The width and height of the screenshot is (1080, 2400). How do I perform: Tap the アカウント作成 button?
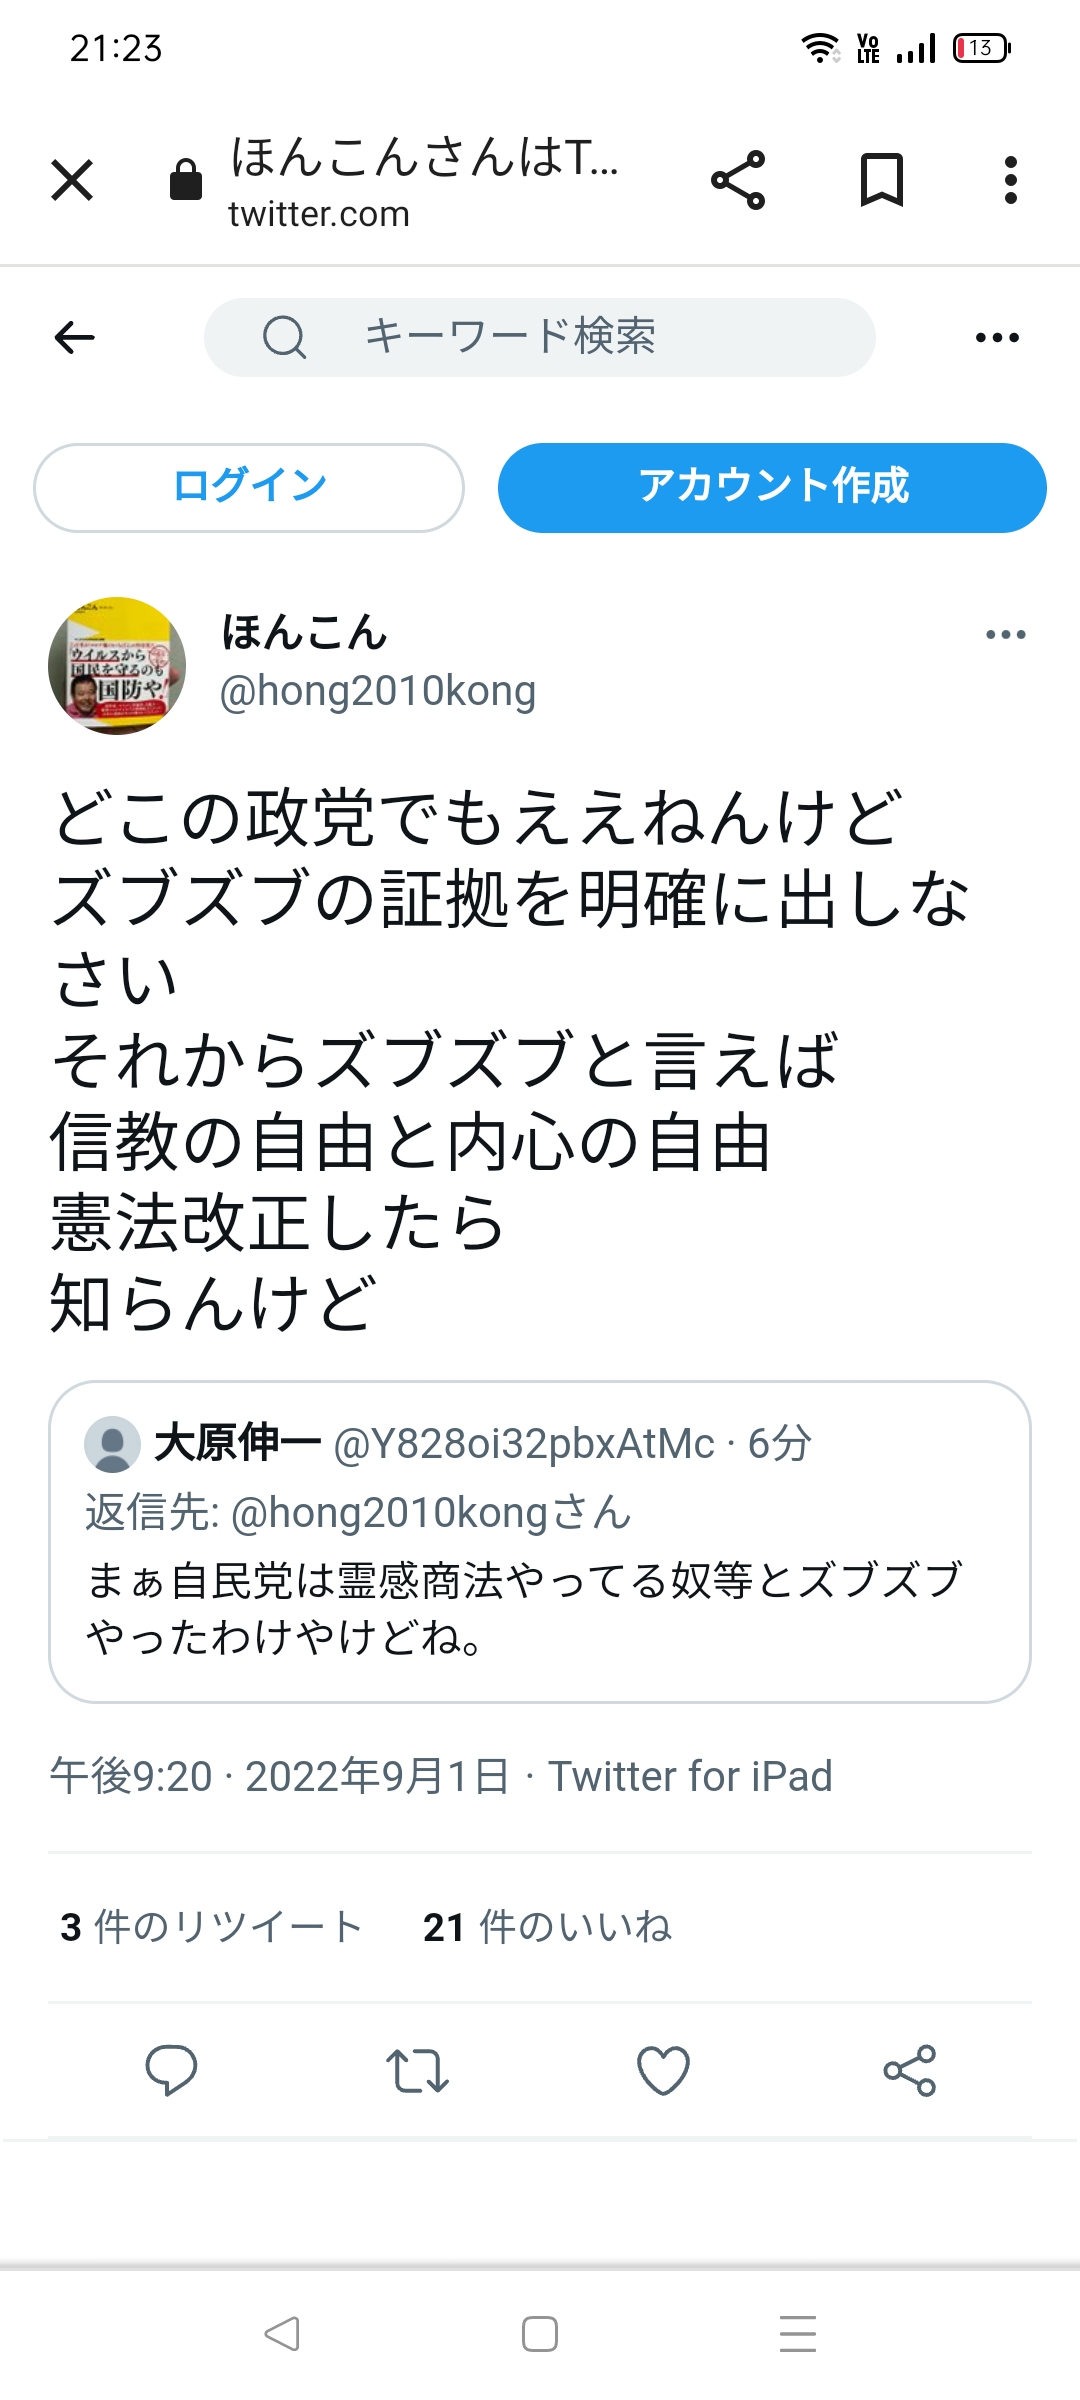click(x=772, y=488)
